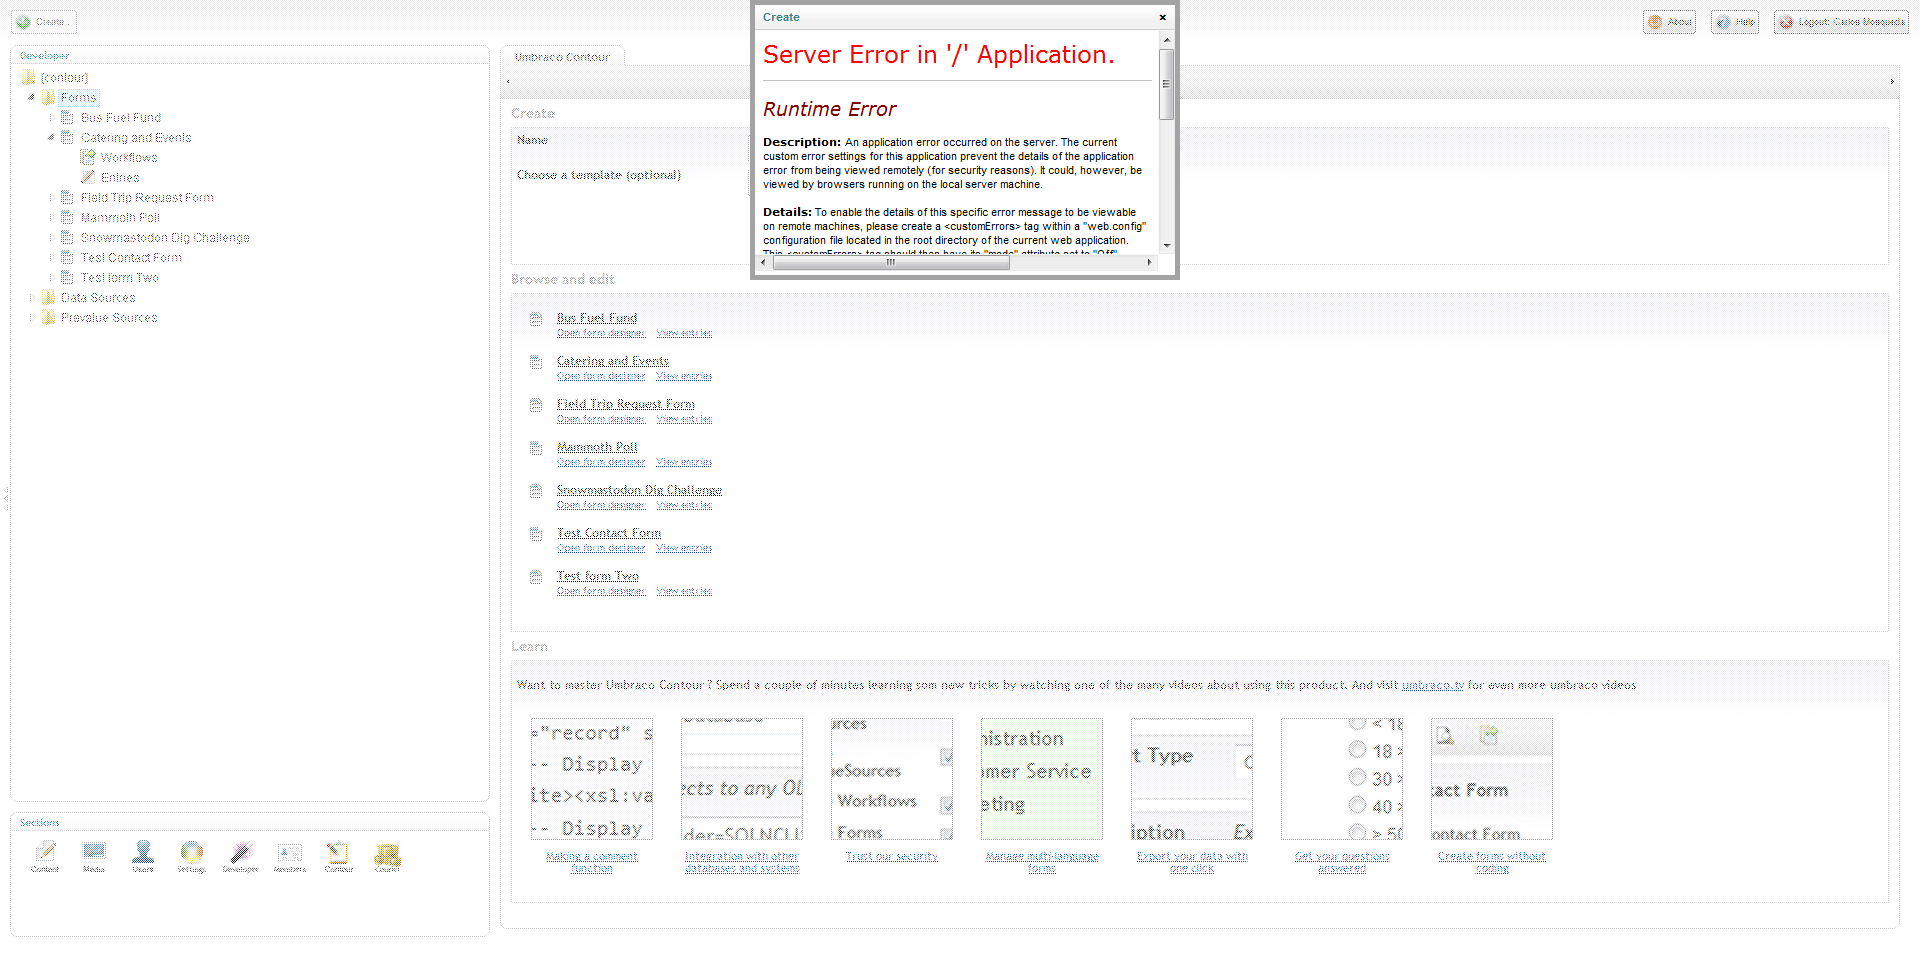This screenshot has width=1920, height=955.
Task: Click the Workflows tree node
Action: click(x=129, y=158)
